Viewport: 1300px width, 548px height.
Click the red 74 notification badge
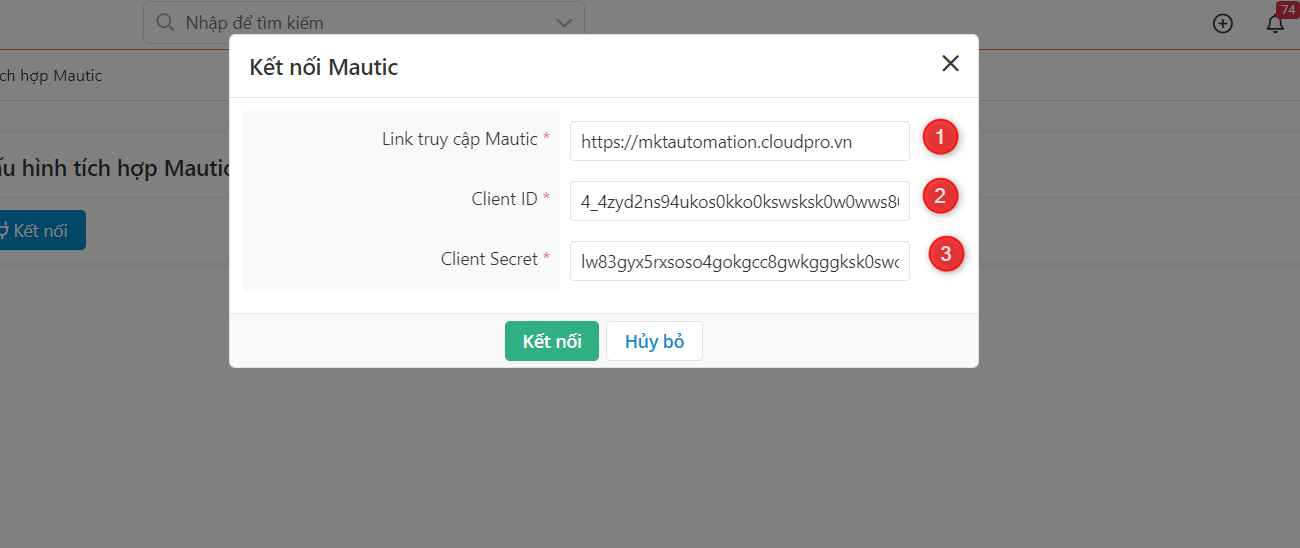(1287, 9)
